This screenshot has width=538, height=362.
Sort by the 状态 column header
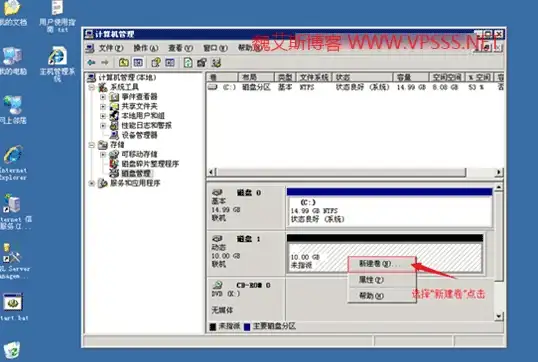pyautogui.click(x=363, y=78)
